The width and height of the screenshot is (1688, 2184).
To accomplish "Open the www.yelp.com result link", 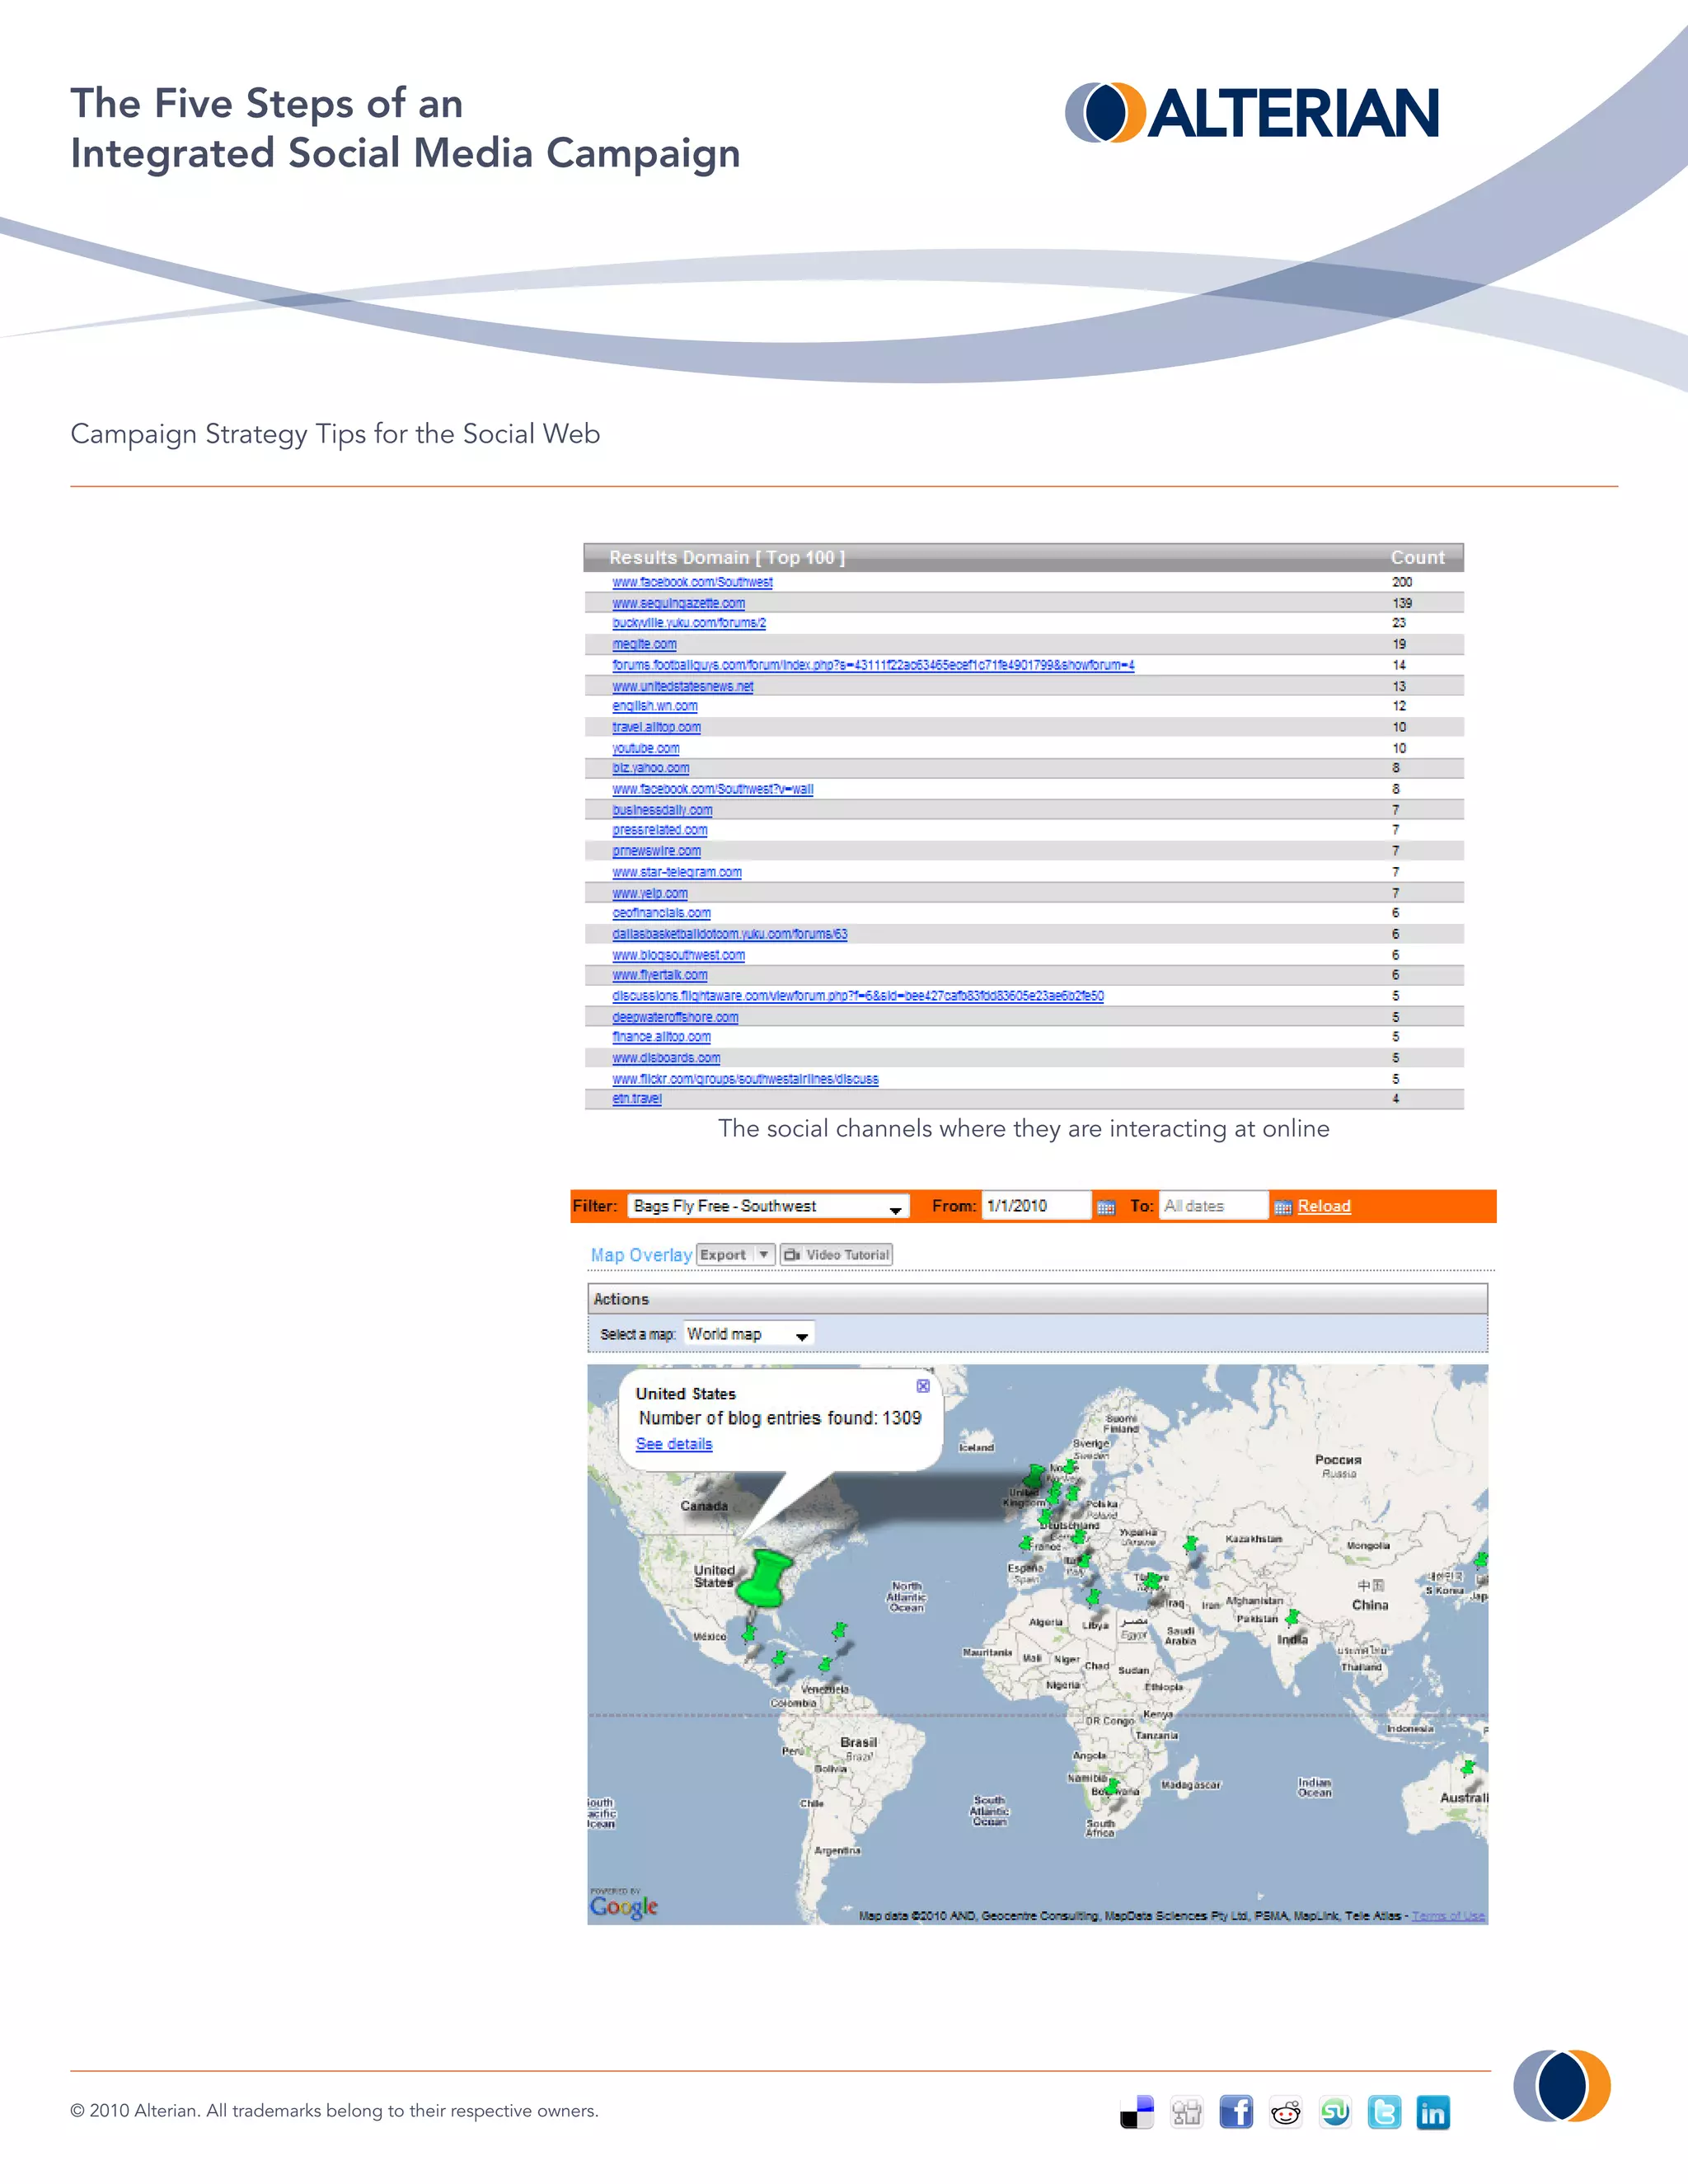I will click(650, 893).
